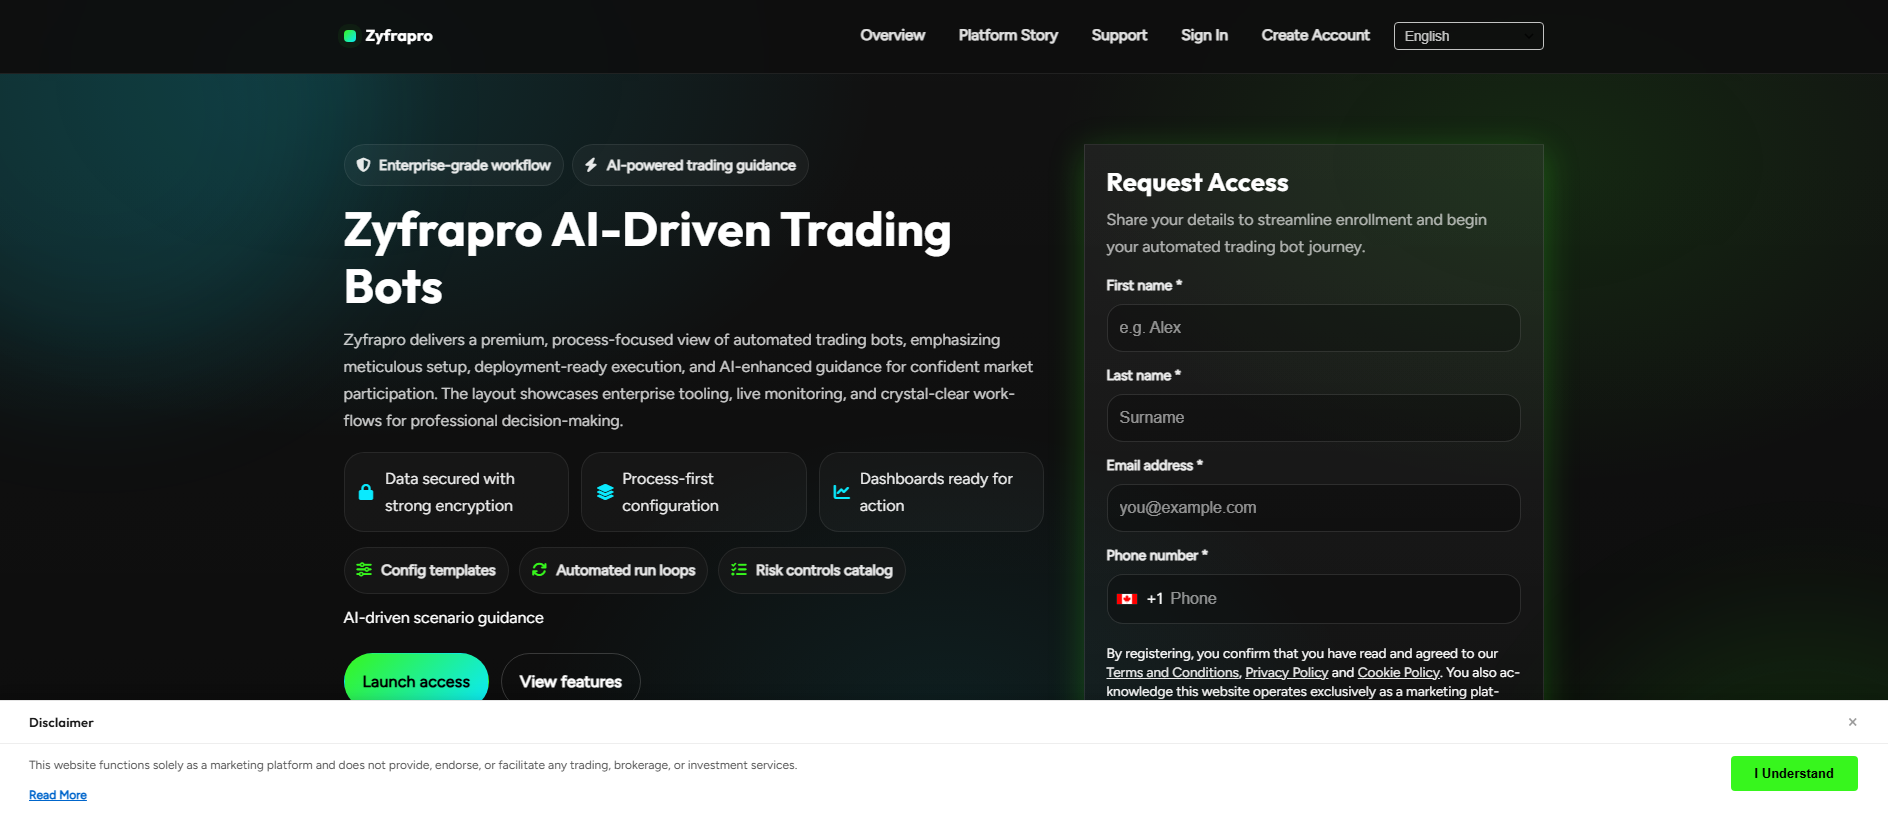Click the checklist icon in Risk controls catalog

click(739, 570)
